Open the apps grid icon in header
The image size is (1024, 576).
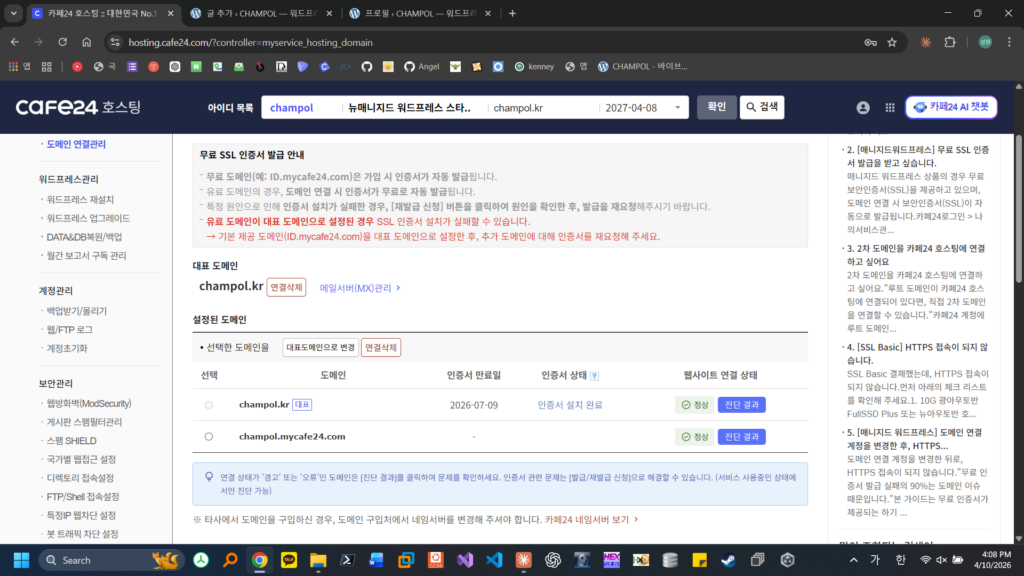(x=890, y=108)
